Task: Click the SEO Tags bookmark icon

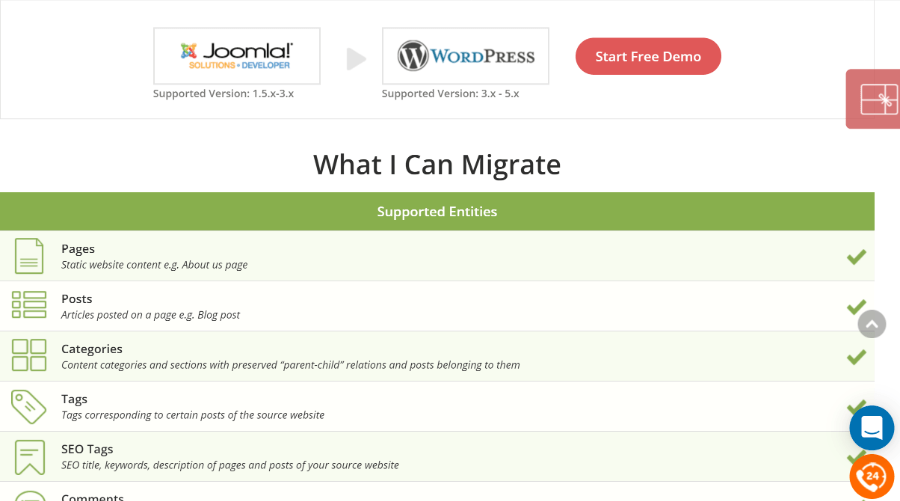Action: 29,457
